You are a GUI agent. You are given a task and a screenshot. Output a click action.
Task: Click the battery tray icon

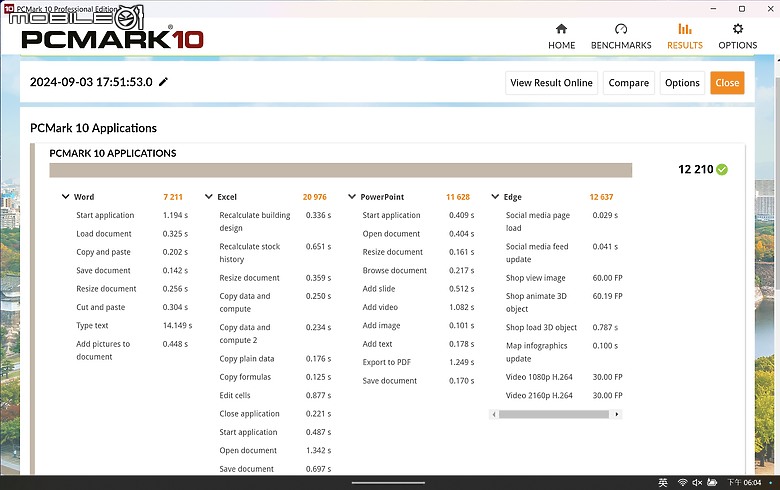click(712, 483)
